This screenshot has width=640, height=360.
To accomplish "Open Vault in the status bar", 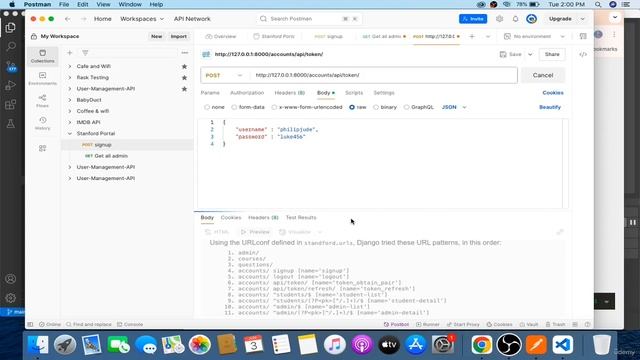I will tap(529, 324).
